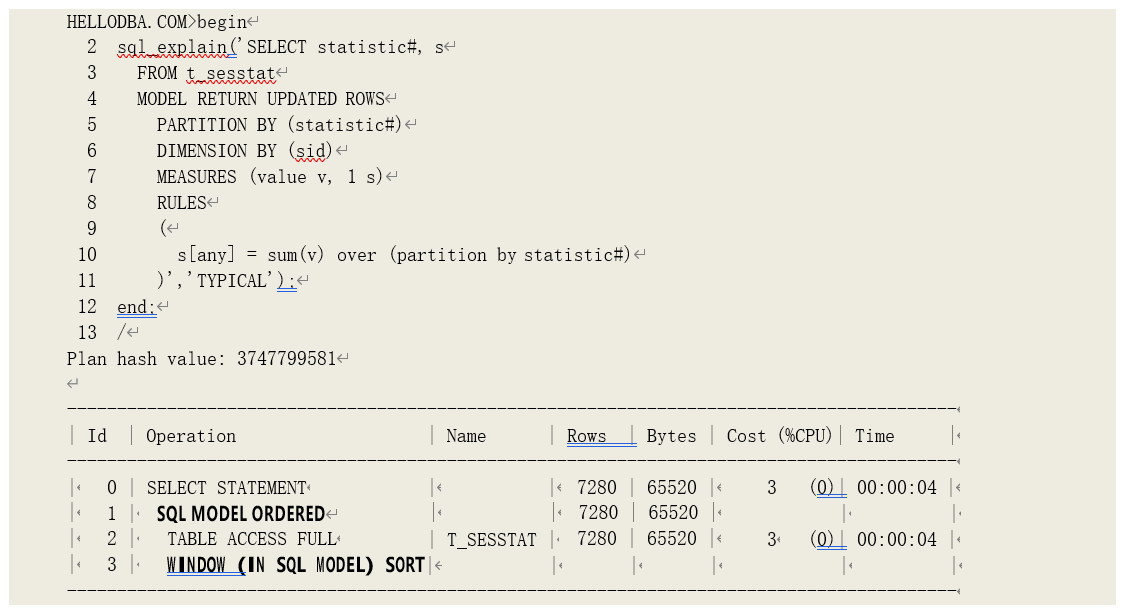Click the SELECT STATEMENT operation row
The image size is (1127, 613).
pos(226,488)
